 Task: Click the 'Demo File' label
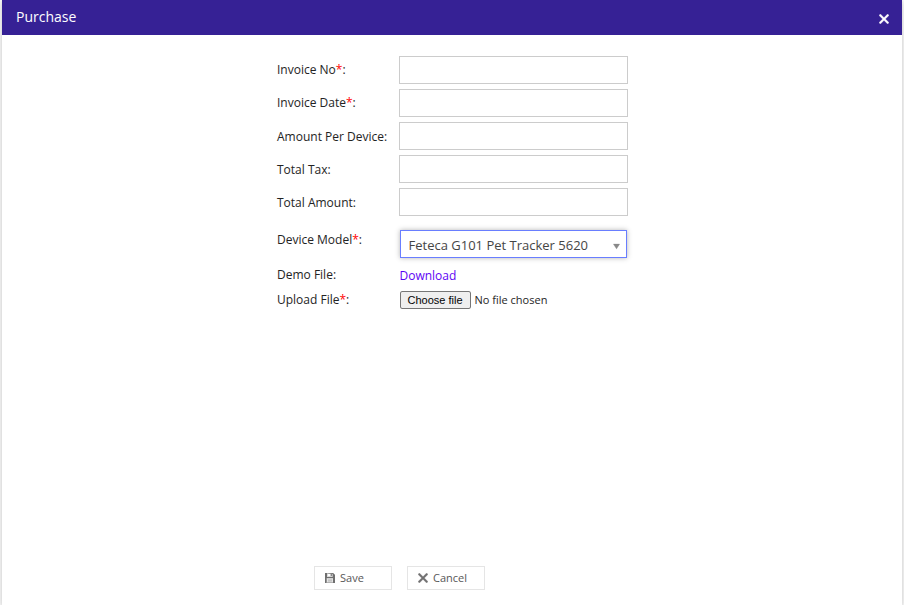tap(306, 274)
